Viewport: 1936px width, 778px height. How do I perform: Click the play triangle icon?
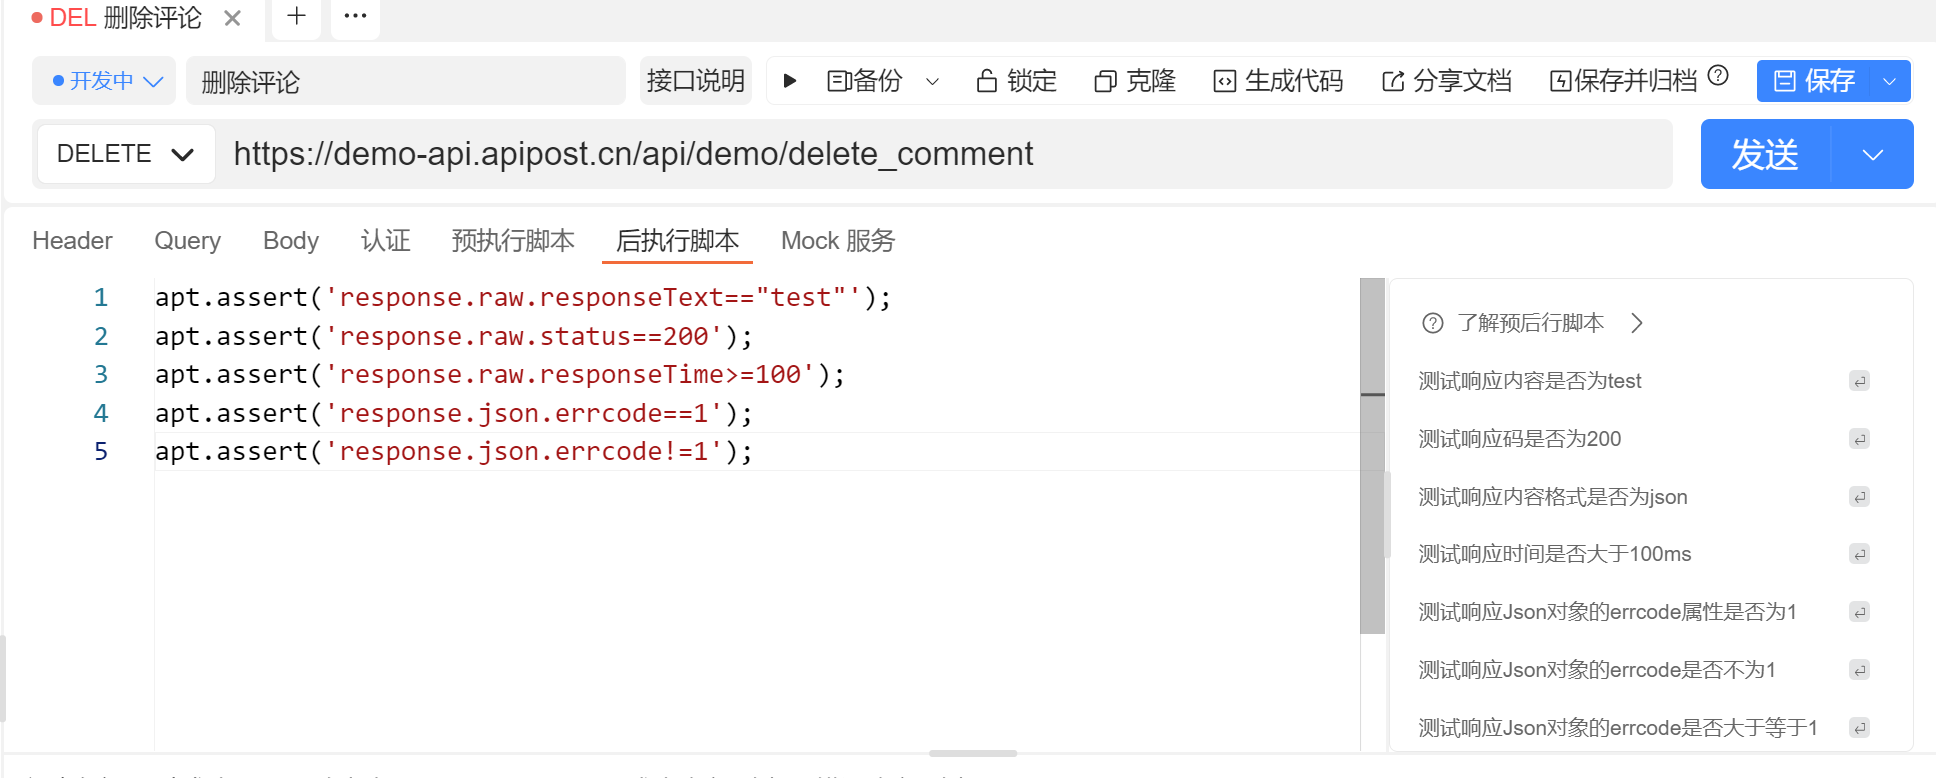pos(790,81)
